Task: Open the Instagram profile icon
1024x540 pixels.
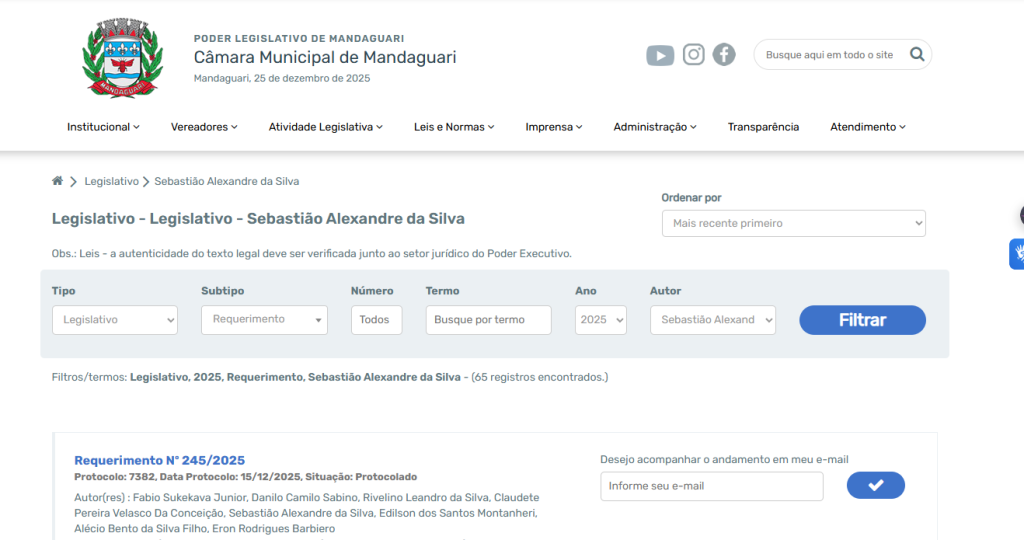Action: [694, 55]
